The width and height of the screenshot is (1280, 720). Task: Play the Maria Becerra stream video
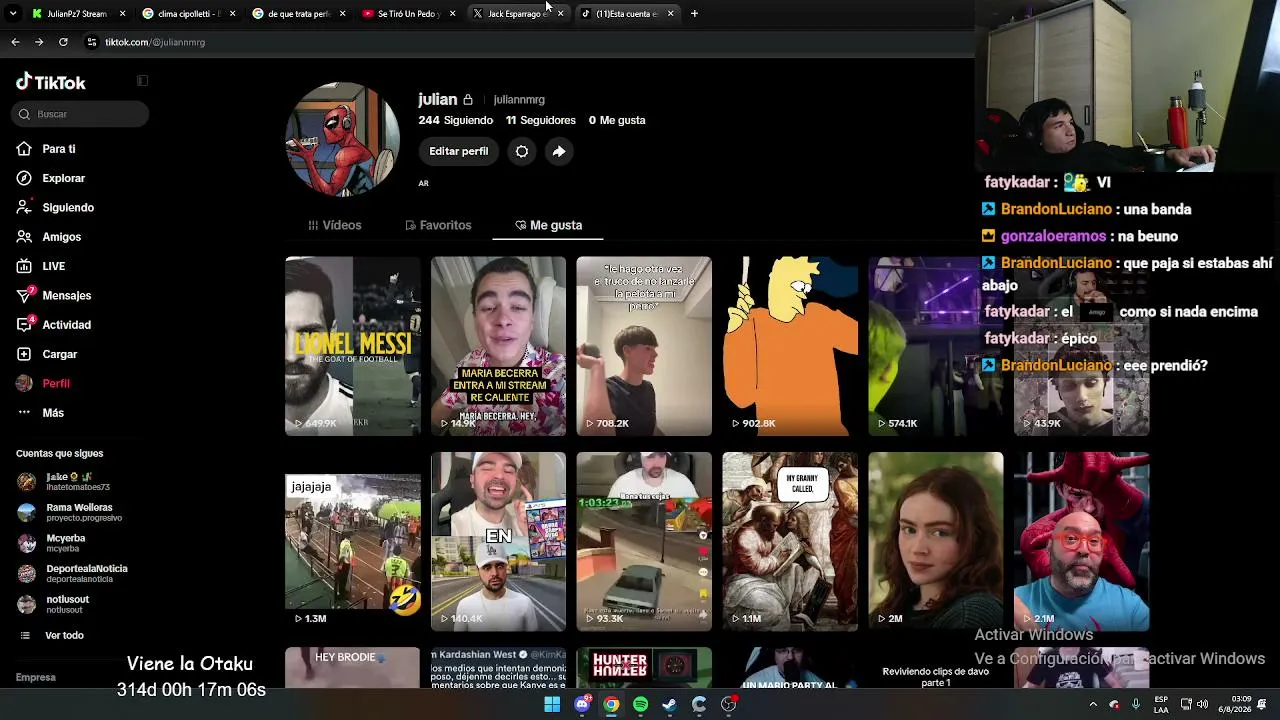[x=499, y=346]
